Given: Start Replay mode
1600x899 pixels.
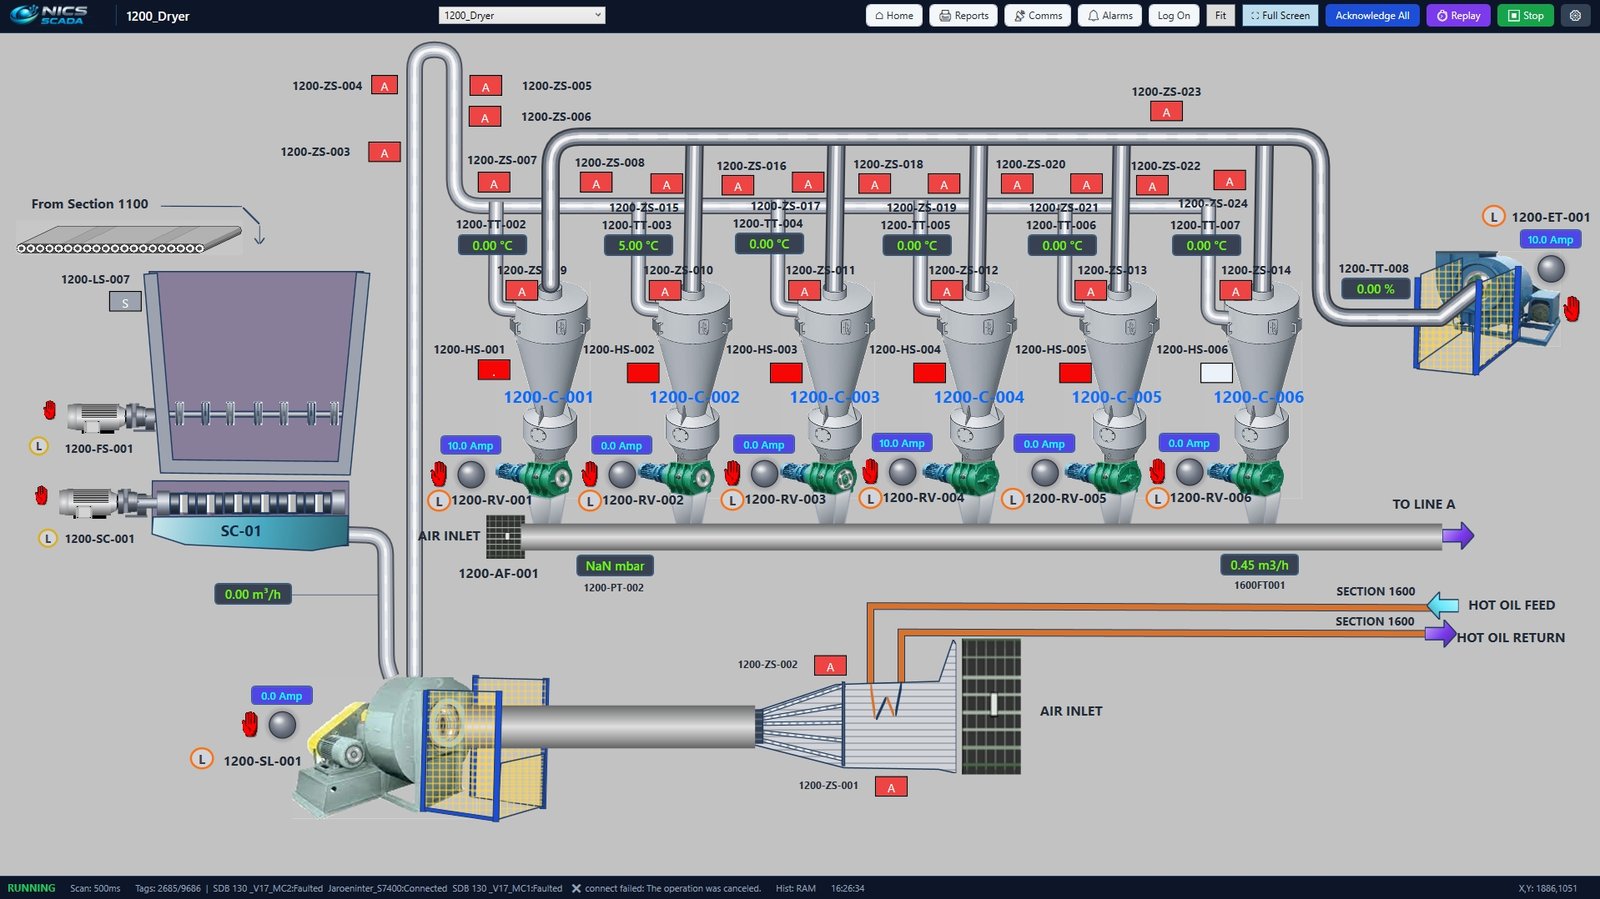Looking at the screenshot, I should pyautogui.click(x=1458, y=15).
